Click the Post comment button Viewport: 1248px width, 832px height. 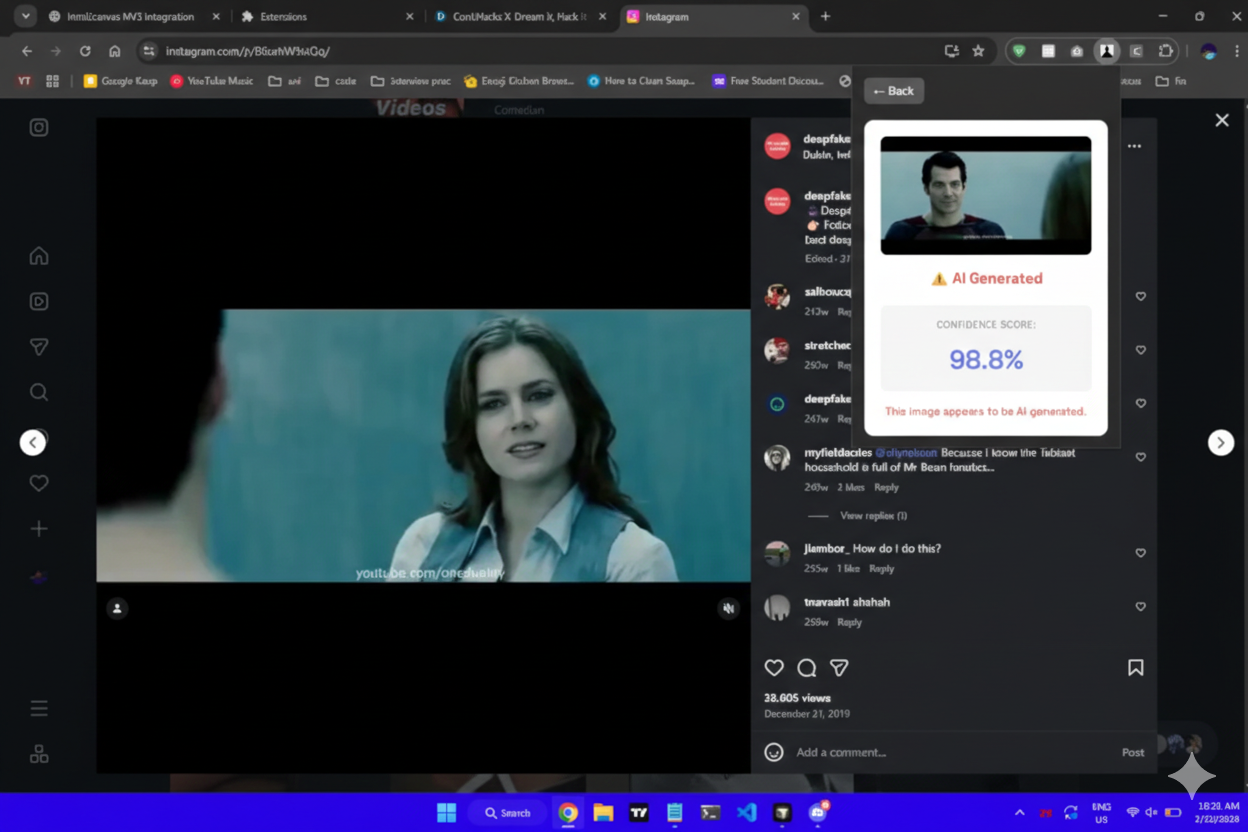coord(1133,752)
